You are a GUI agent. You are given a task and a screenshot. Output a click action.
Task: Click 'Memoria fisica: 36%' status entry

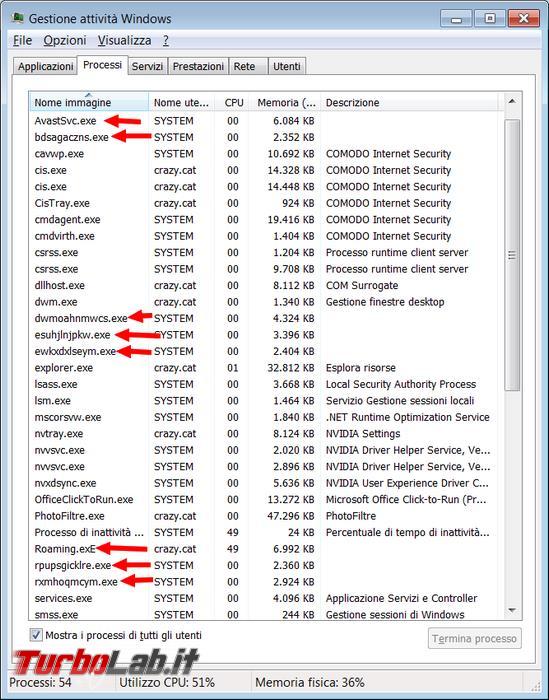coord(310,683)
